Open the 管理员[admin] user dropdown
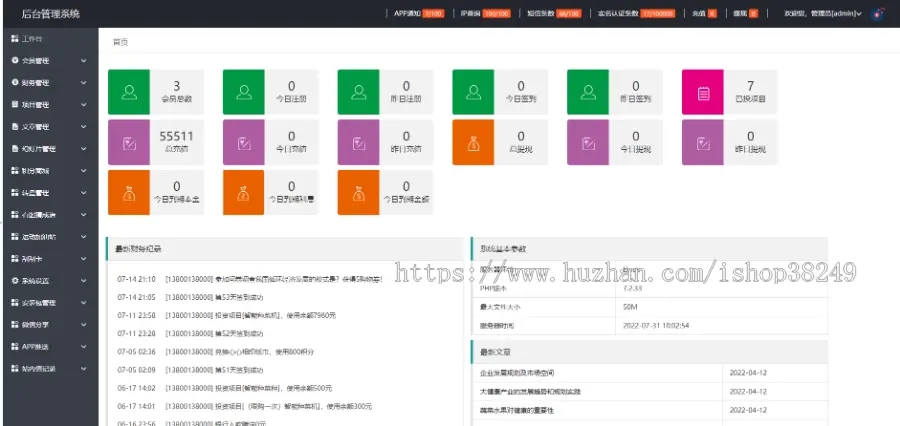Viewport: 900px width, 426px height. (x=824, y=14)
